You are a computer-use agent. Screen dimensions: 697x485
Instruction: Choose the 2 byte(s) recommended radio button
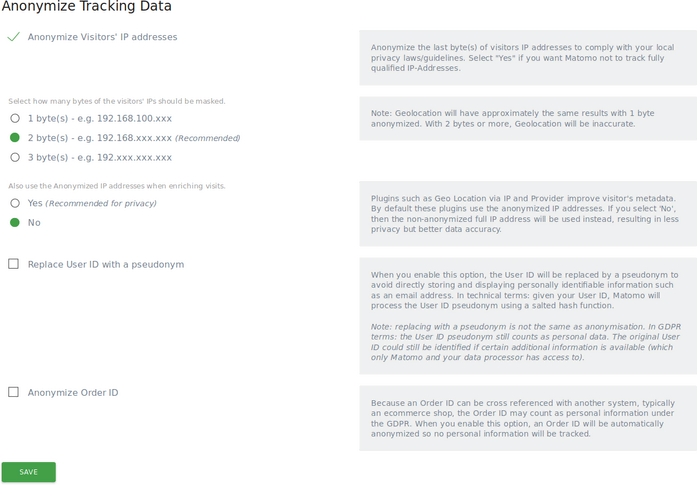click(x=15, y=138)
